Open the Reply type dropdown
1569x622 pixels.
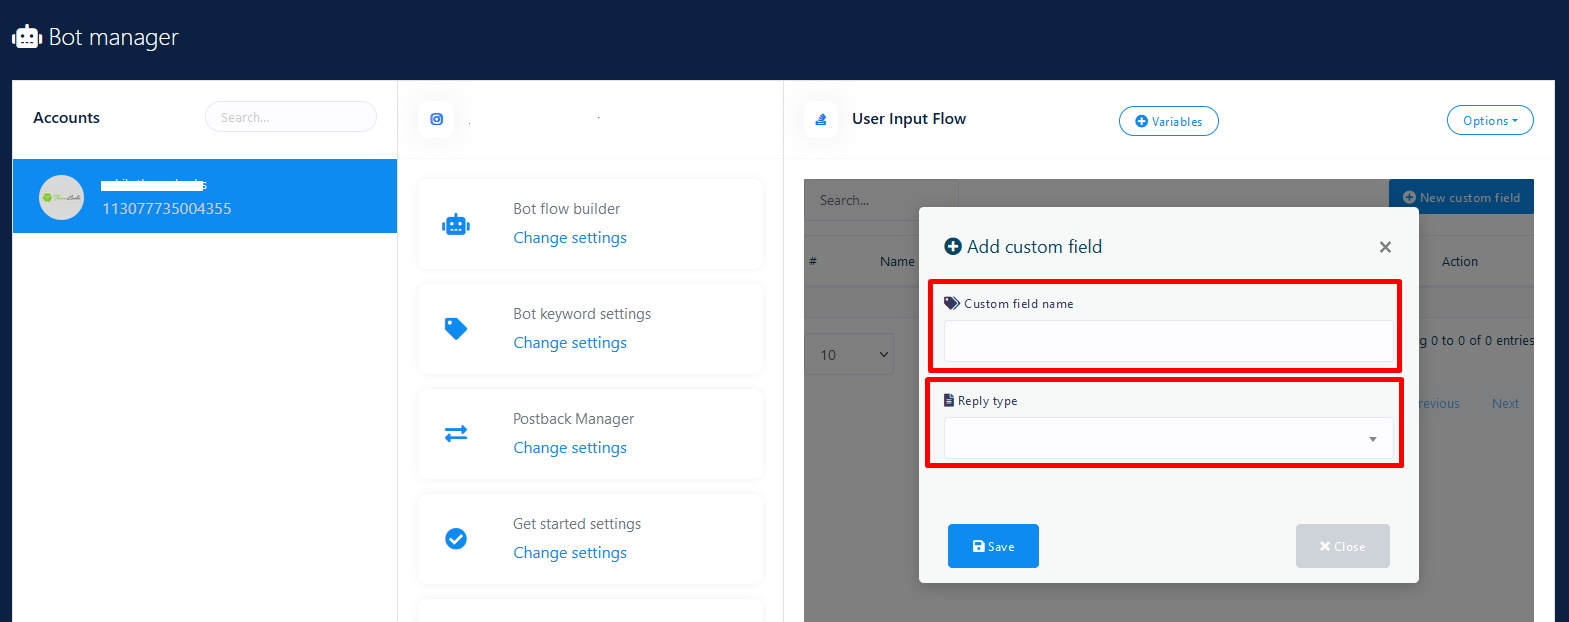click(x=1168, y=439)
